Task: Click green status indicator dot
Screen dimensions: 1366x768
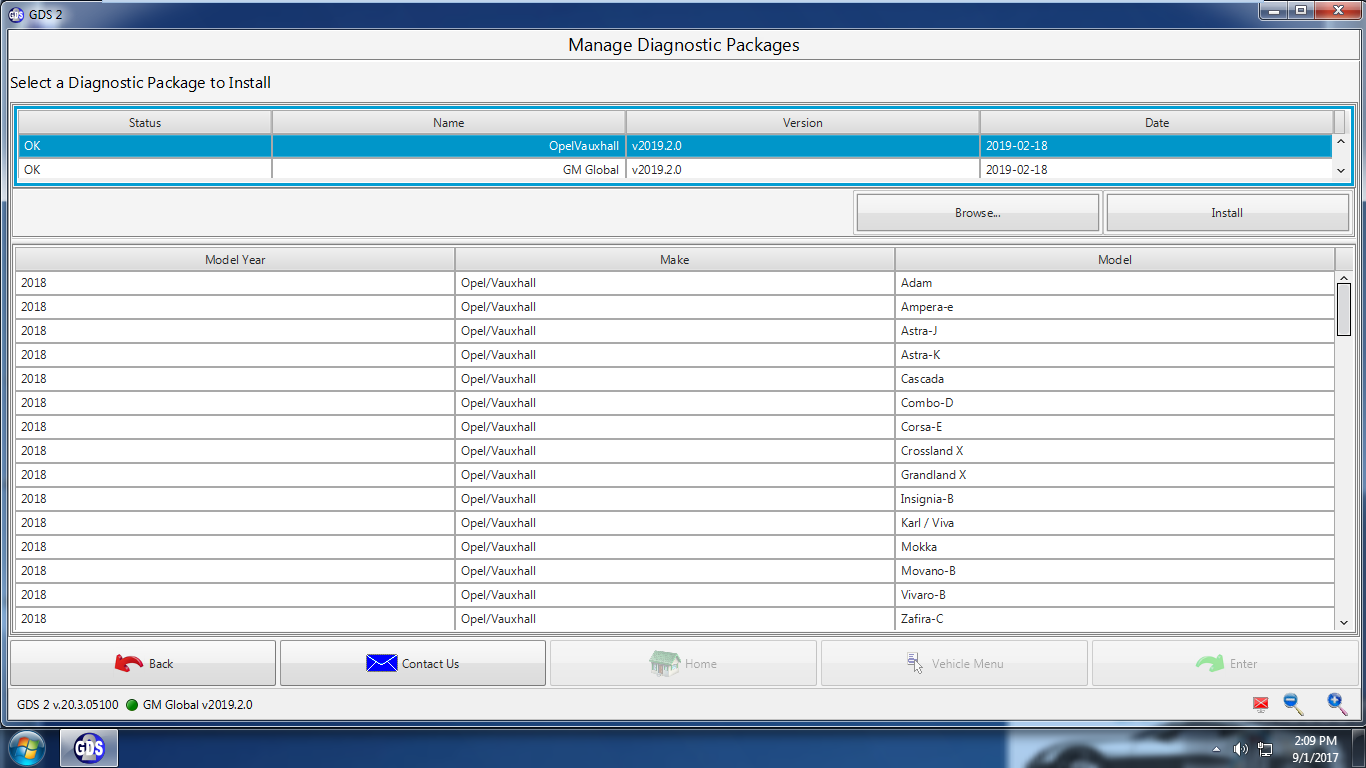Action: point(132,705)
